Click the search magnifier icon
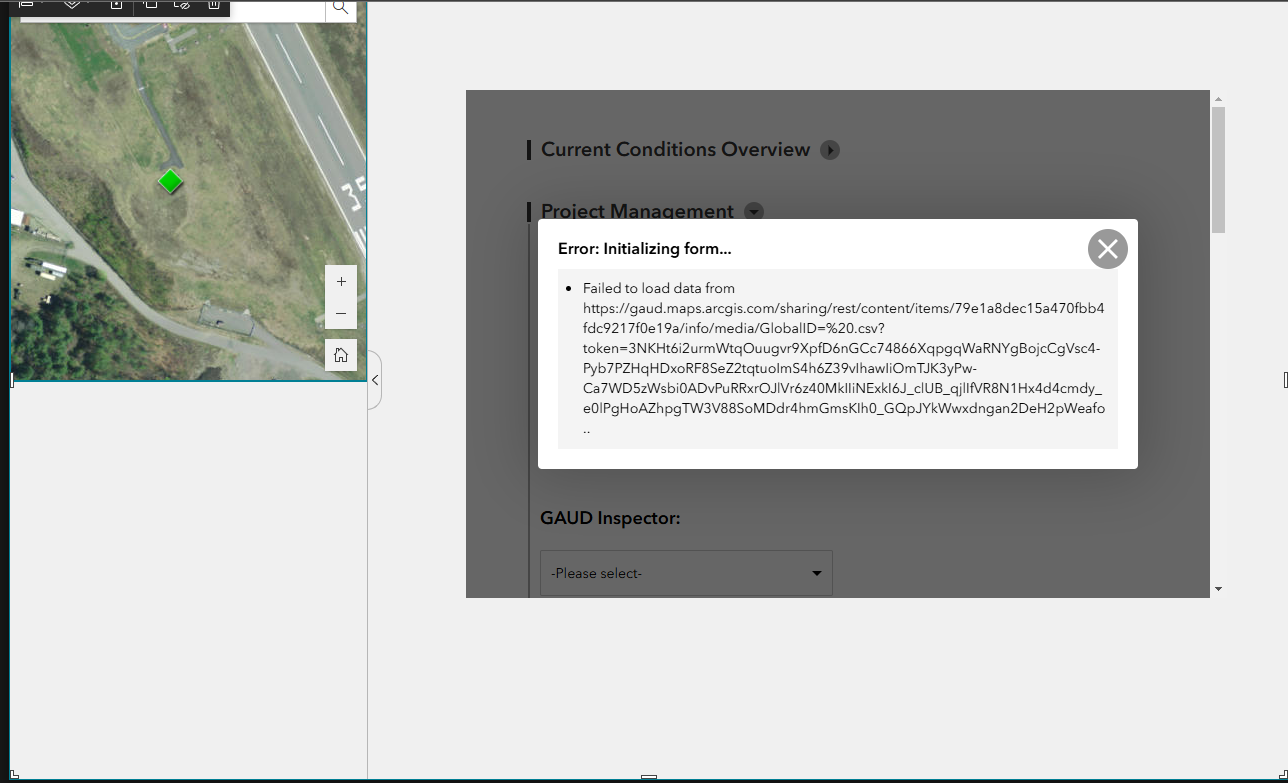The image size is (1288, 783). [340, 7]
